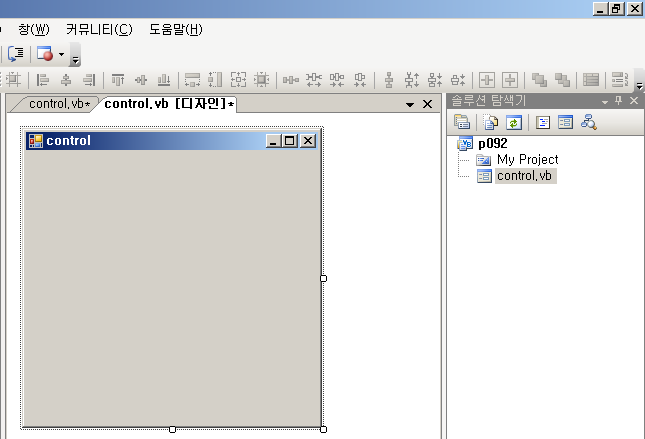Open the 도움말(H) menu
Viewport: 645px width, 439px height.
(176, 30)
